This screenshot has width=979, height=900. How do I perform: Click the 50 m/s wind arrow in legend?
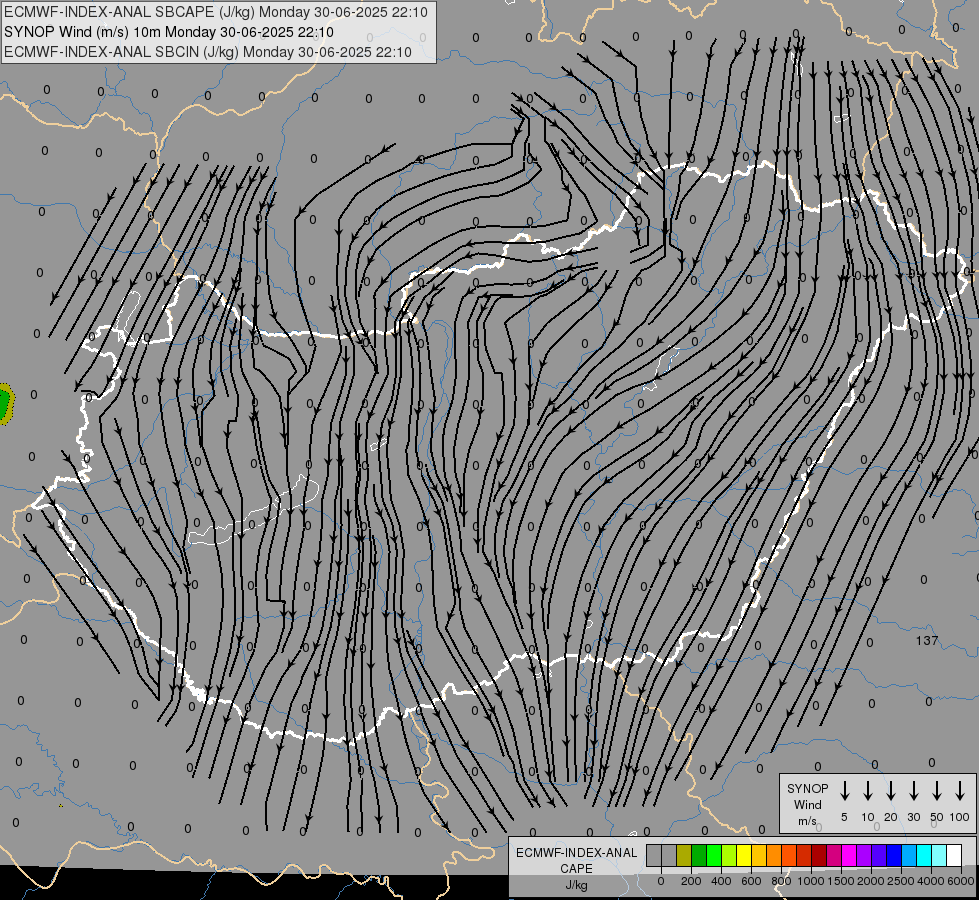pyautogui.click(x=937, y=791)
